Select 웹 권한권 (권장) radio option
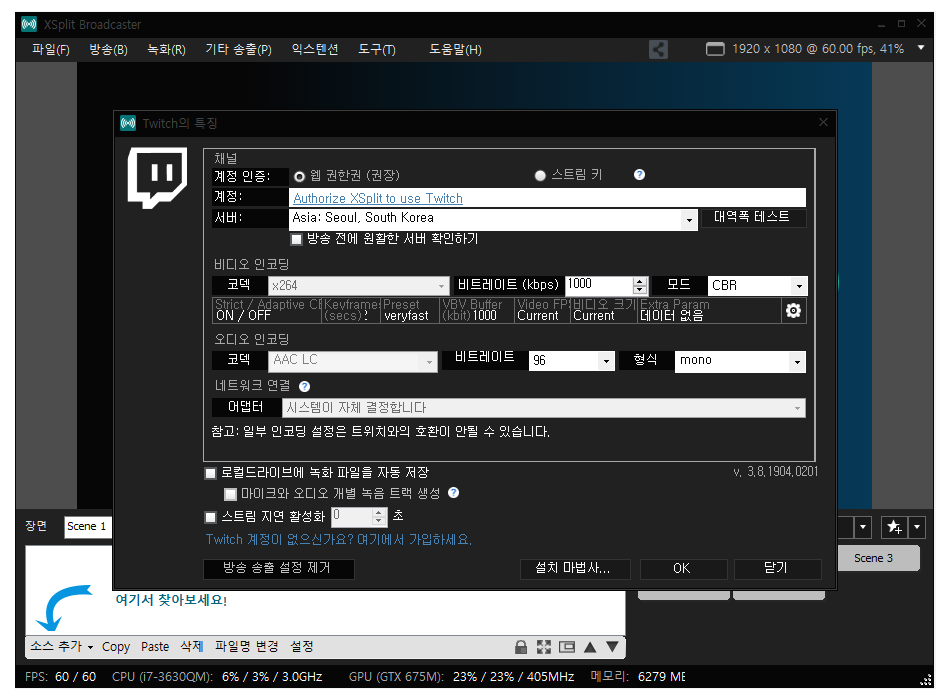 tap(299, 176)
